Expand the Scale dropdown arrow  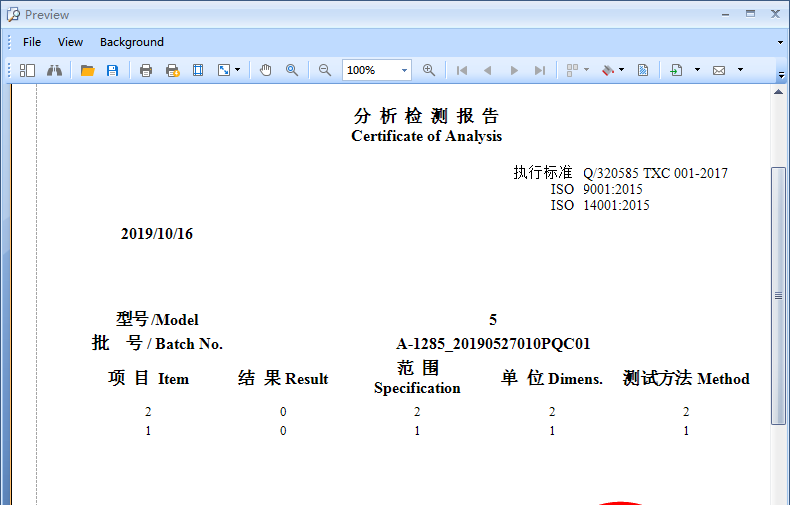point(238,70)
